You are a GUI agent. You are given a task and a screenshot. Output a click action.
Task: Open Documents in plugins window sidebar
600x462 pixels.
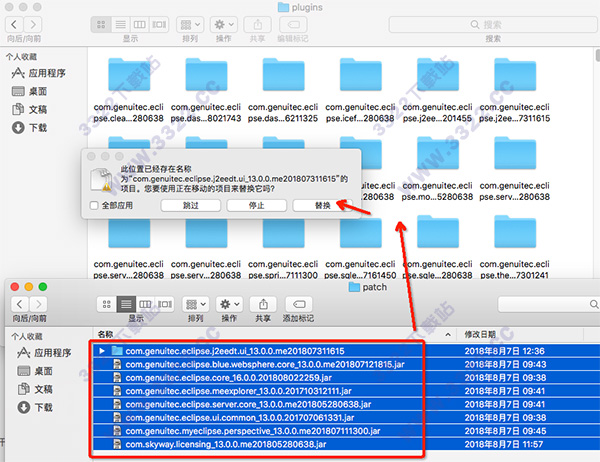tap(29, 109)
